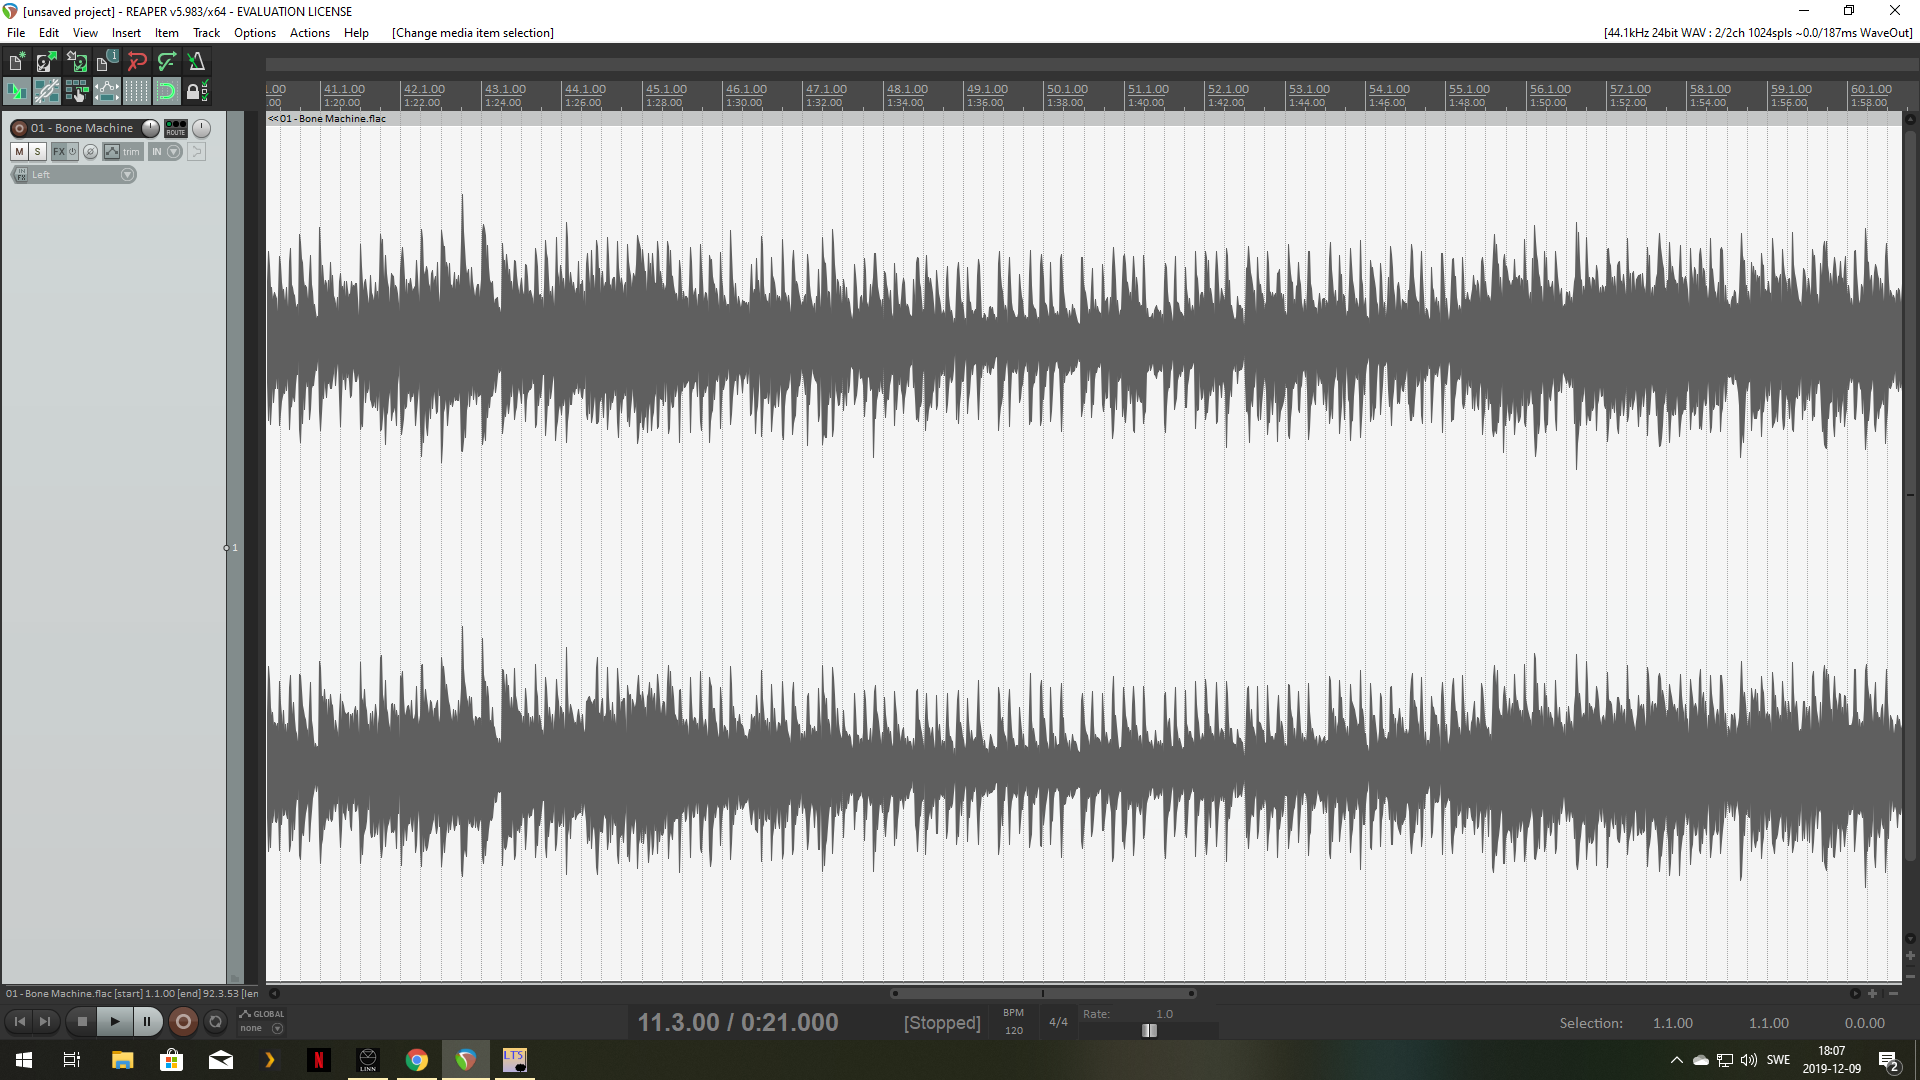
Task: Click the playback Rate slider
Action: (1149, 1031)
